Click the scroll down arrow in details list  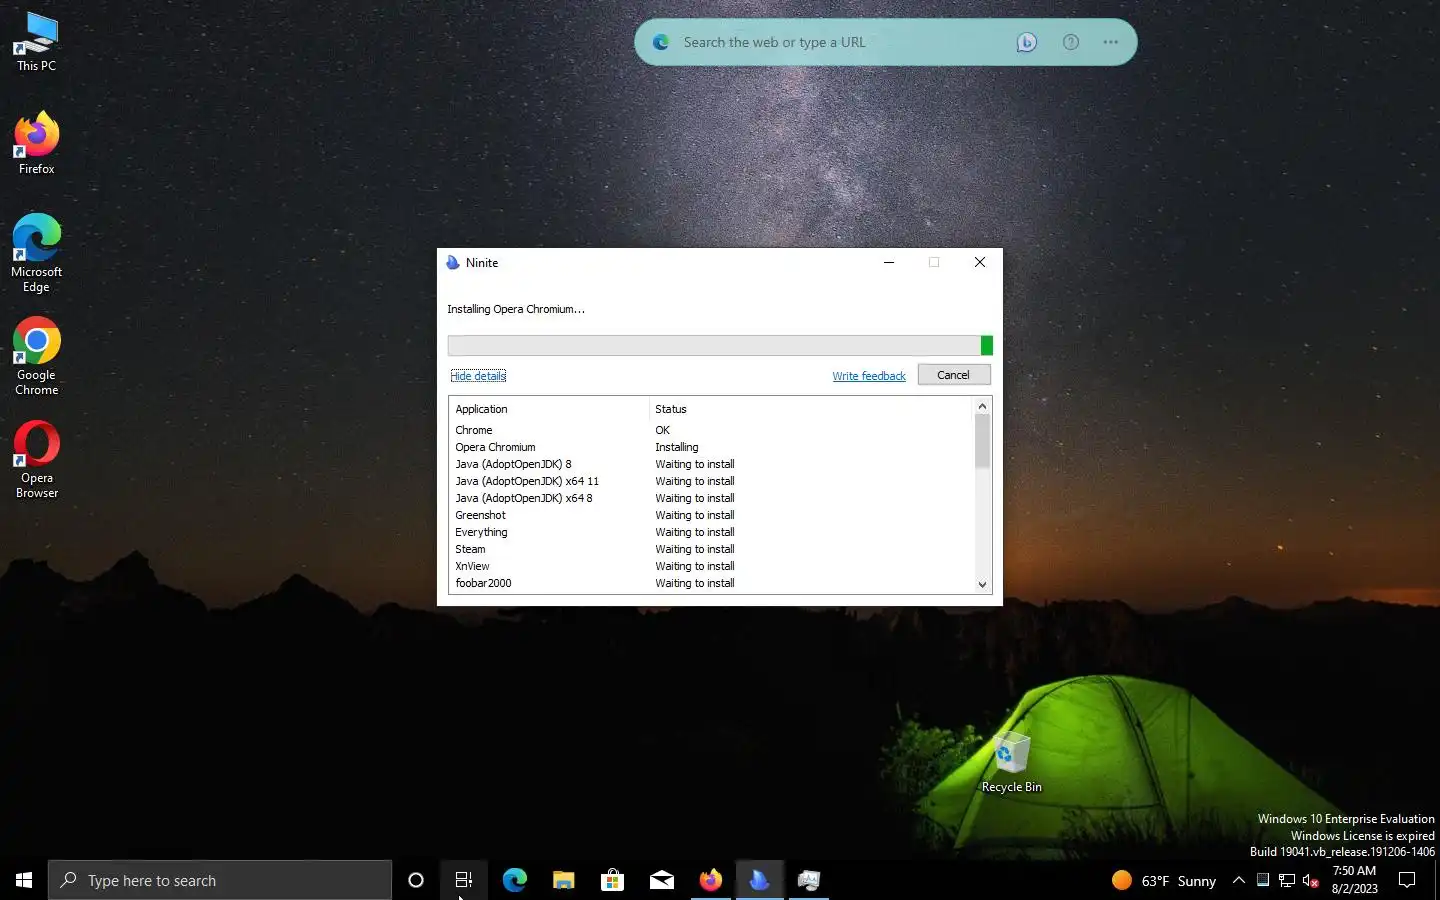pyautogui.click(x=982, y=585)
